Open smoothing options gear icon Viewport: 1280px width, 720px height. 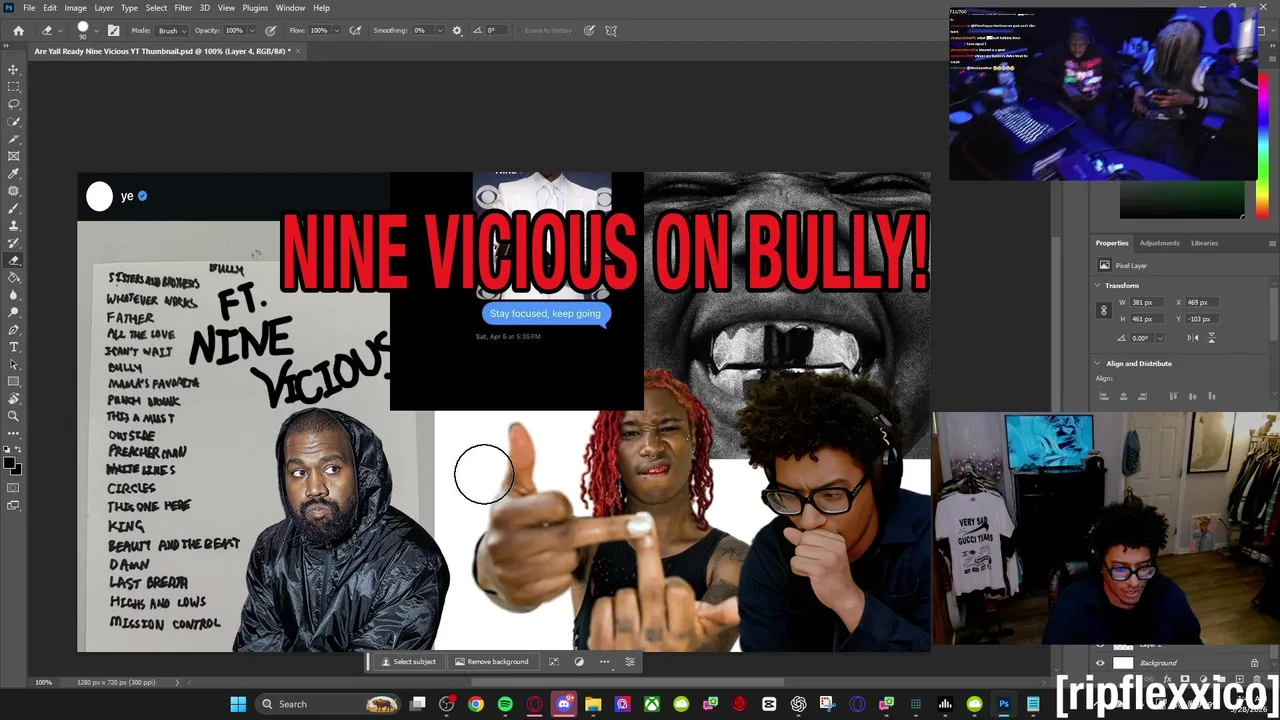pyautogui.click(x=457, y=30)
